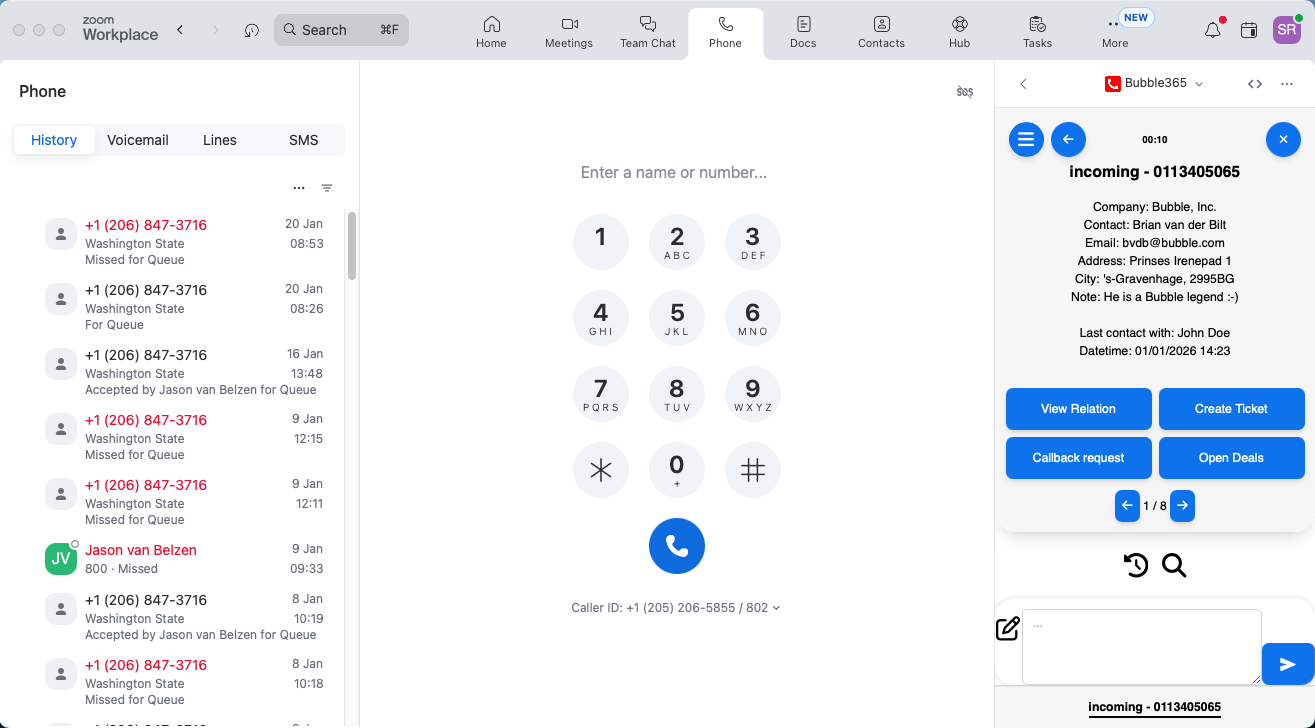Click the blue call button under the dialpad
The height and width of the screenshot is (728, 1315).
(x=676, y=546)
